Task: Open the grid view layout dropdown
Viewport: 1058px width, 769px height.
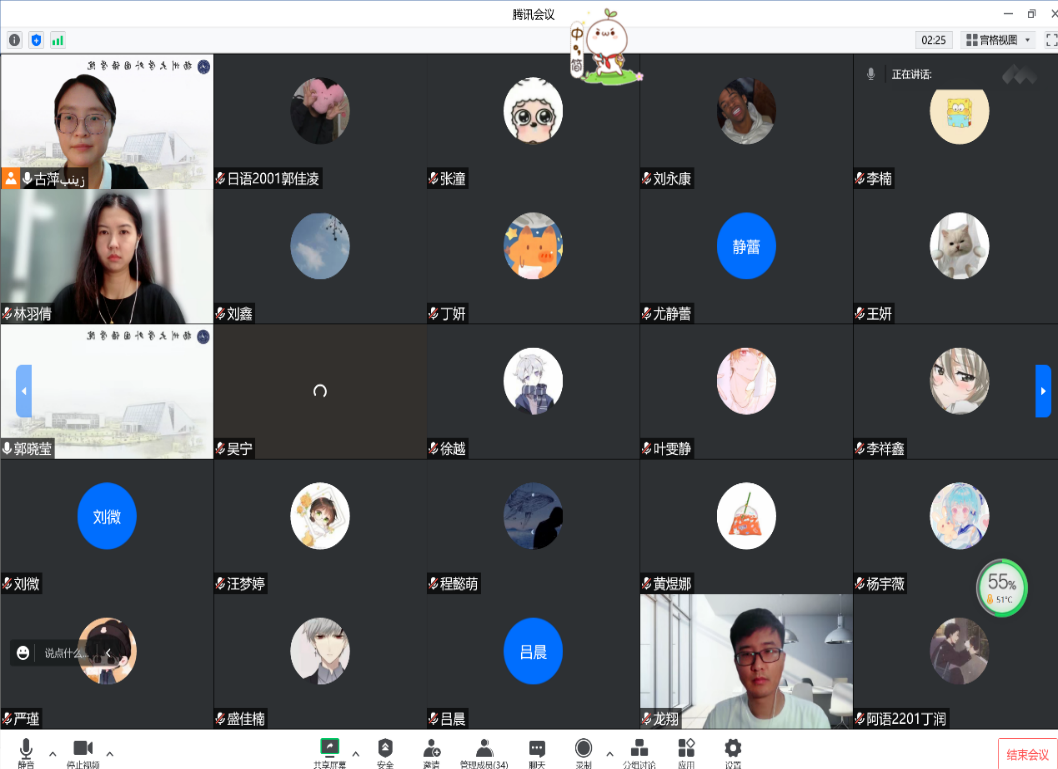Action: pyautogui.click(x=998, y=40)
